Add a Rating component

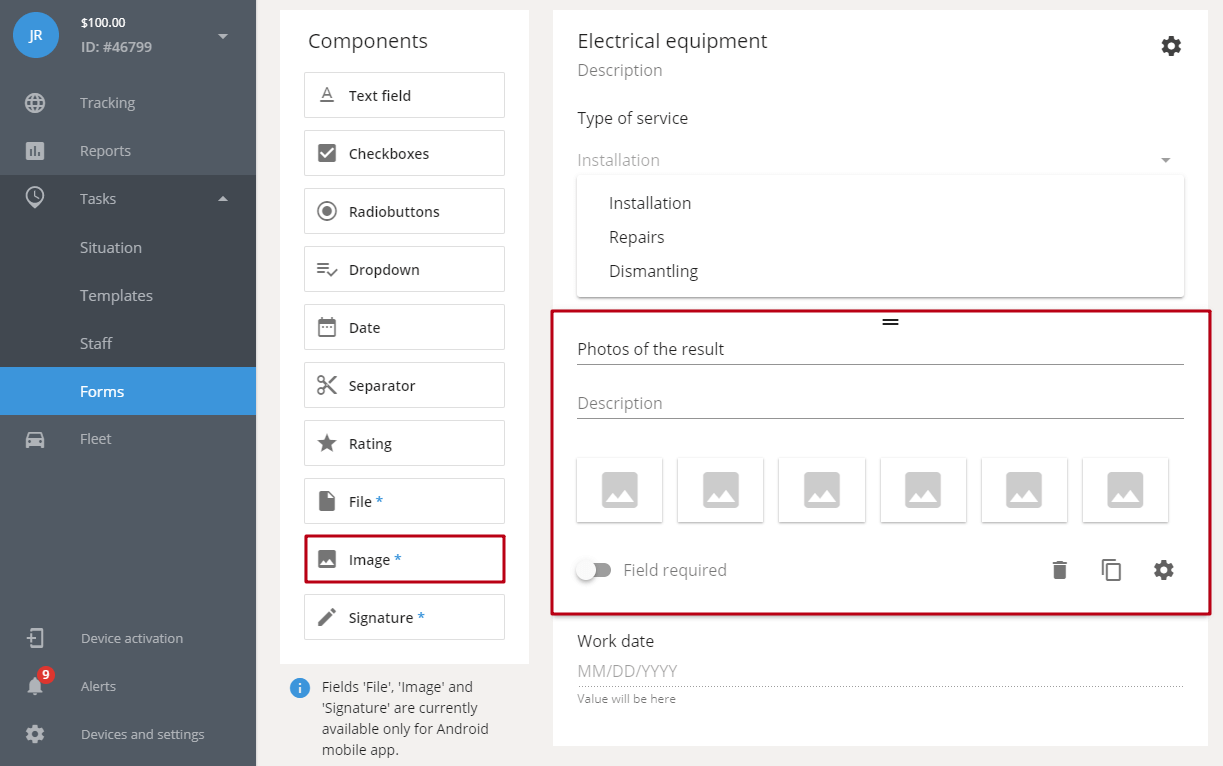tap(404, 443)
